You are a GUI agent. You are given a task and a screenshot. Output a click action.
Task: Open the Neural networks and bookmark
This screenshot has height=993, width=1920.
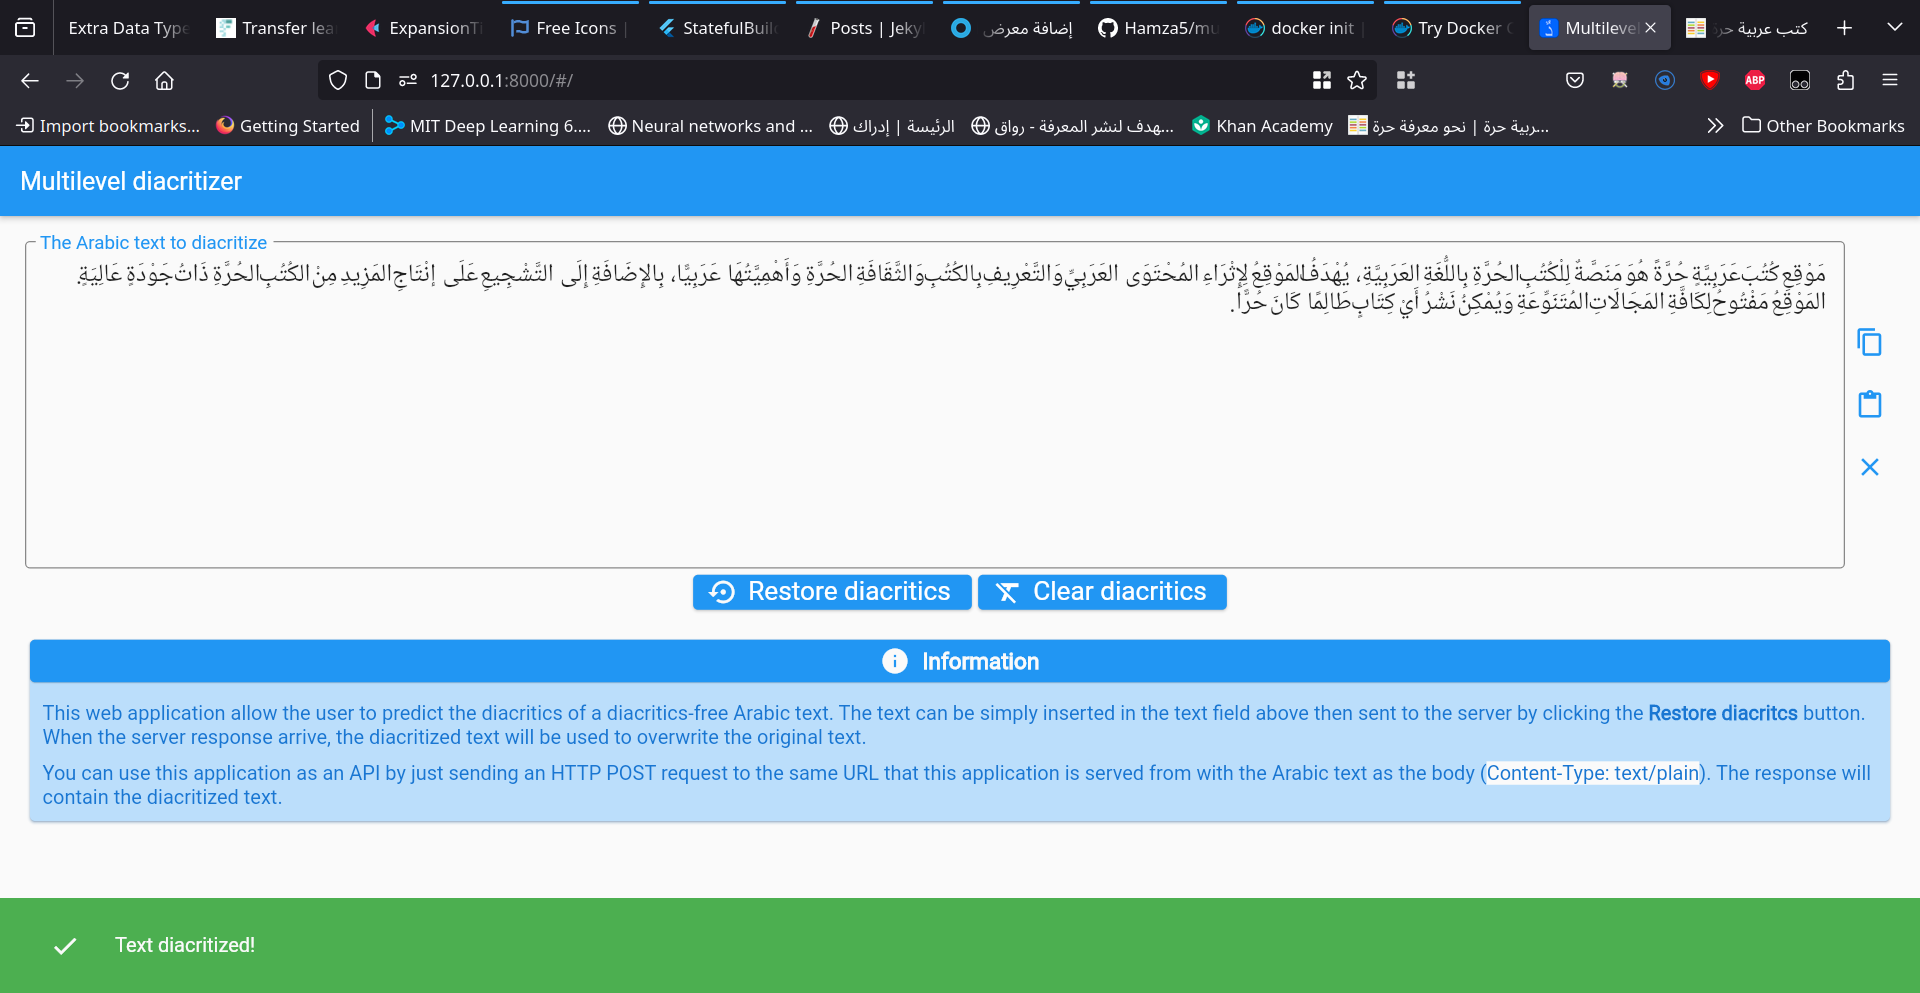pos(711,126)
